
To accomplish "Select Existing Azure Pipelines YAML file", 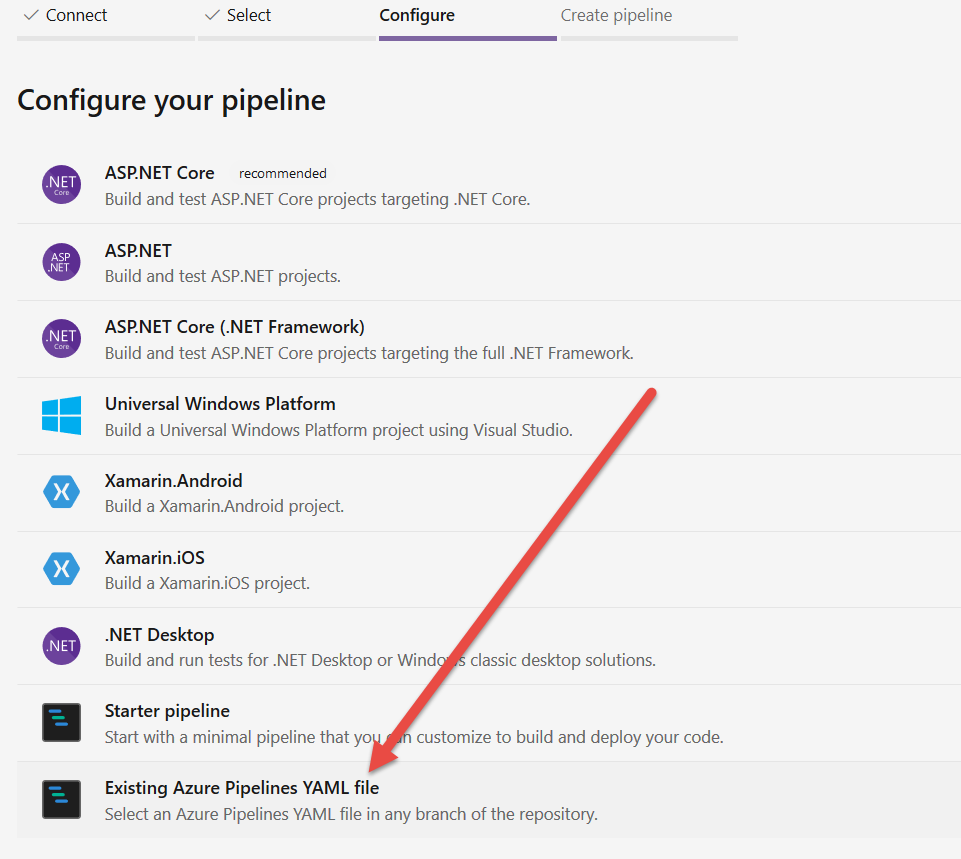I will pyautogui.click(x=242, y=788).
